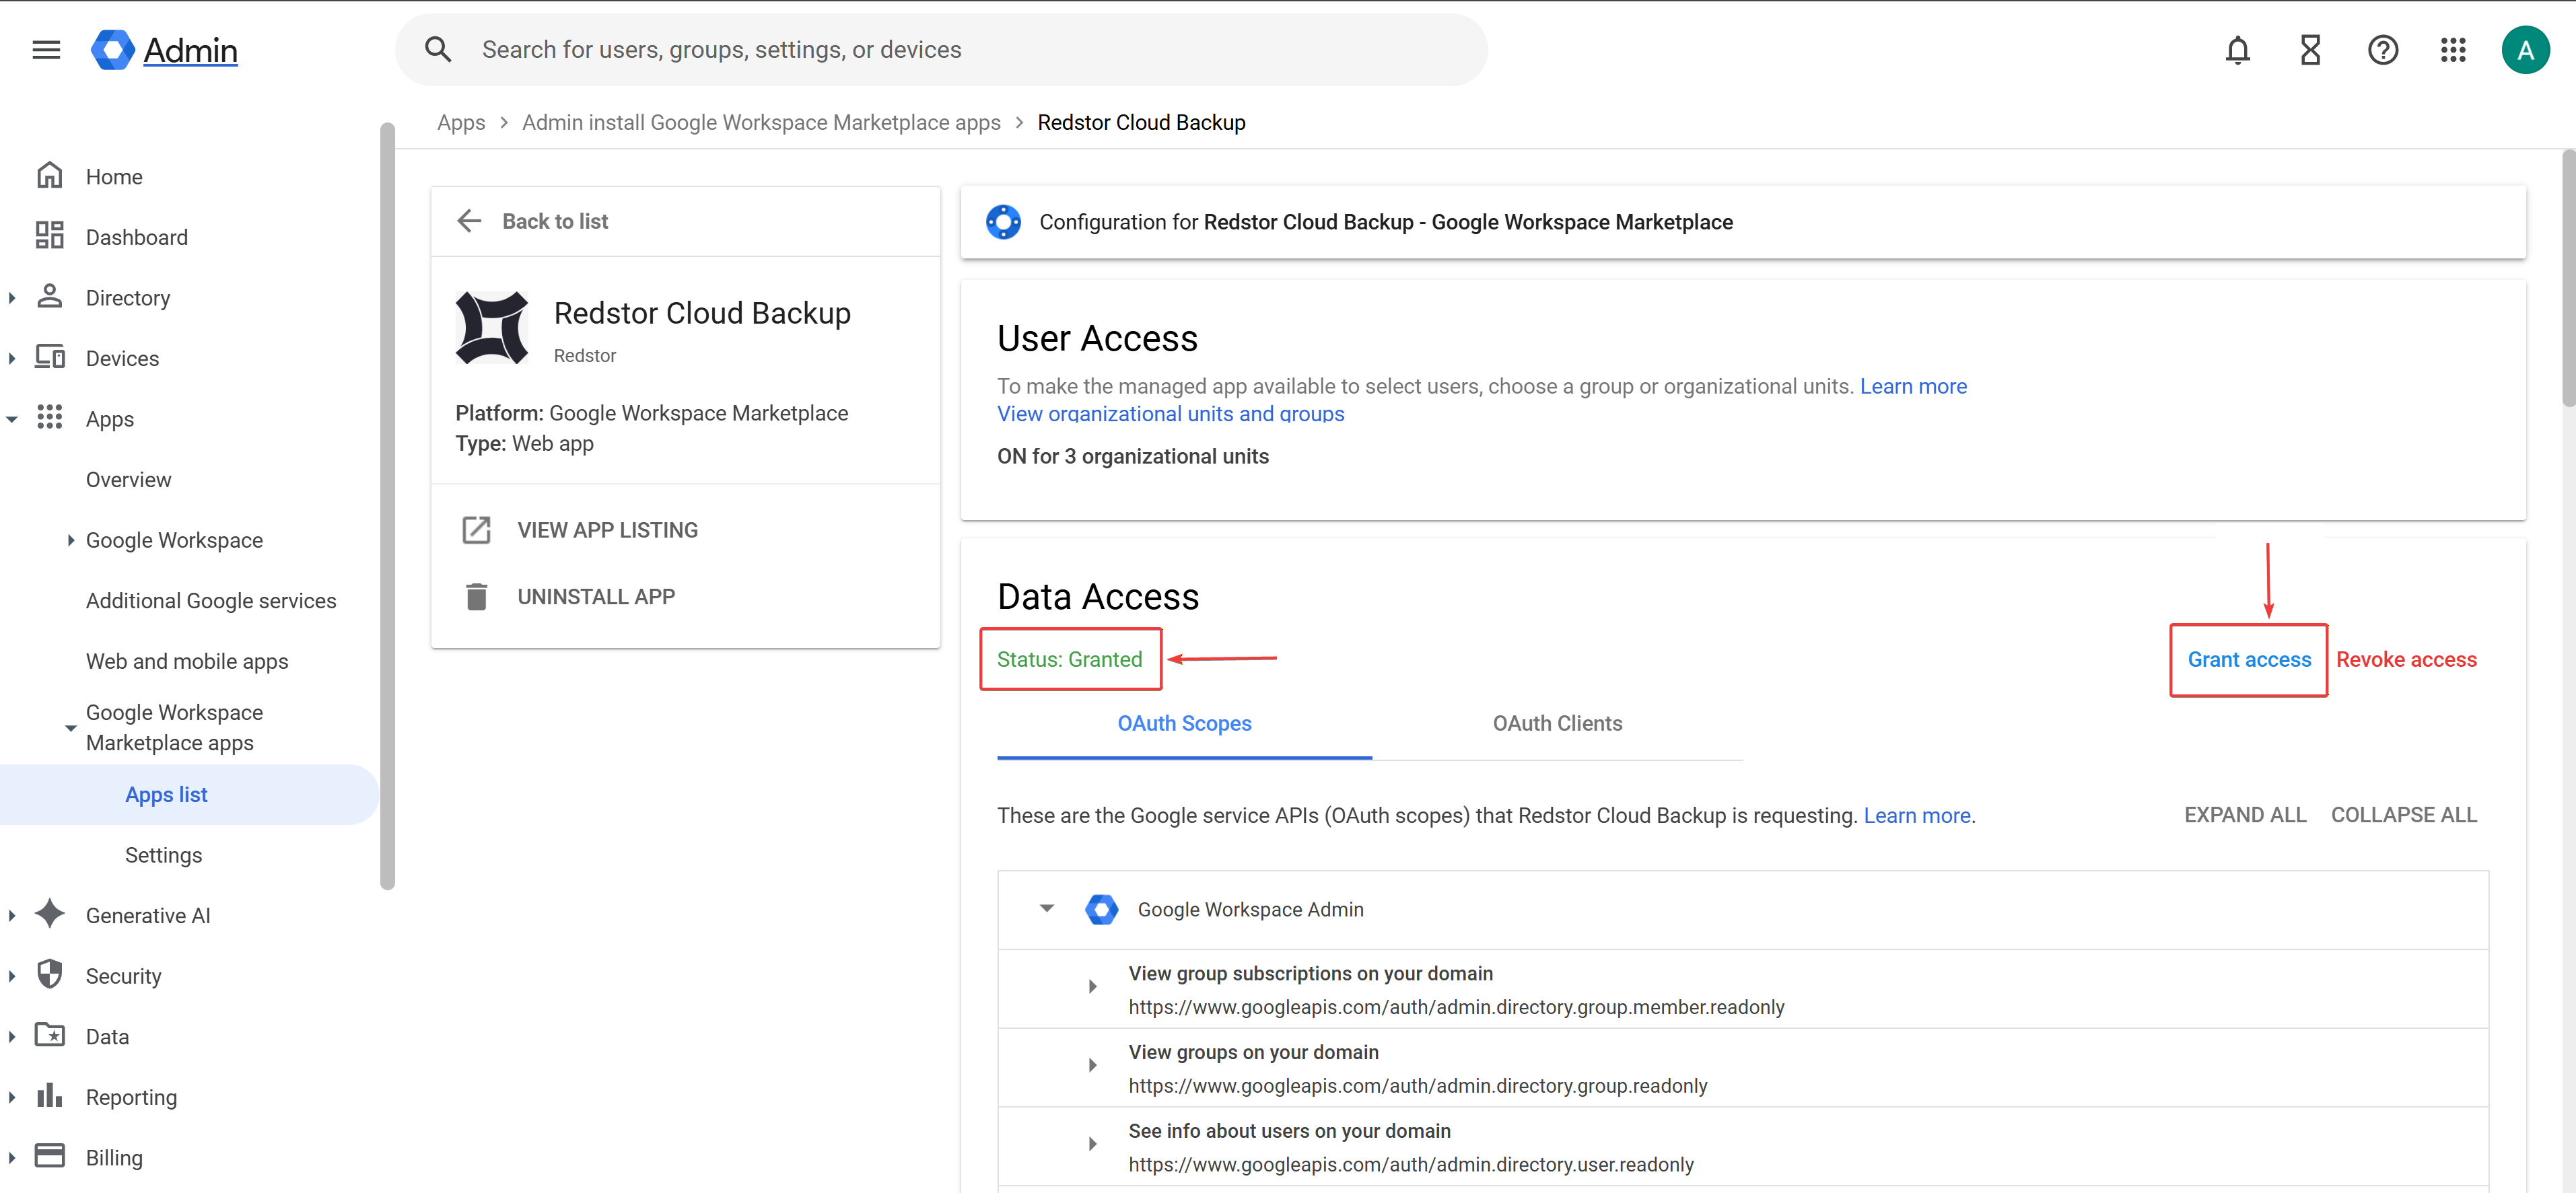Click the Revoke access button
The width and height of the screenshot is (2576, 1193).
[2405, 660]
